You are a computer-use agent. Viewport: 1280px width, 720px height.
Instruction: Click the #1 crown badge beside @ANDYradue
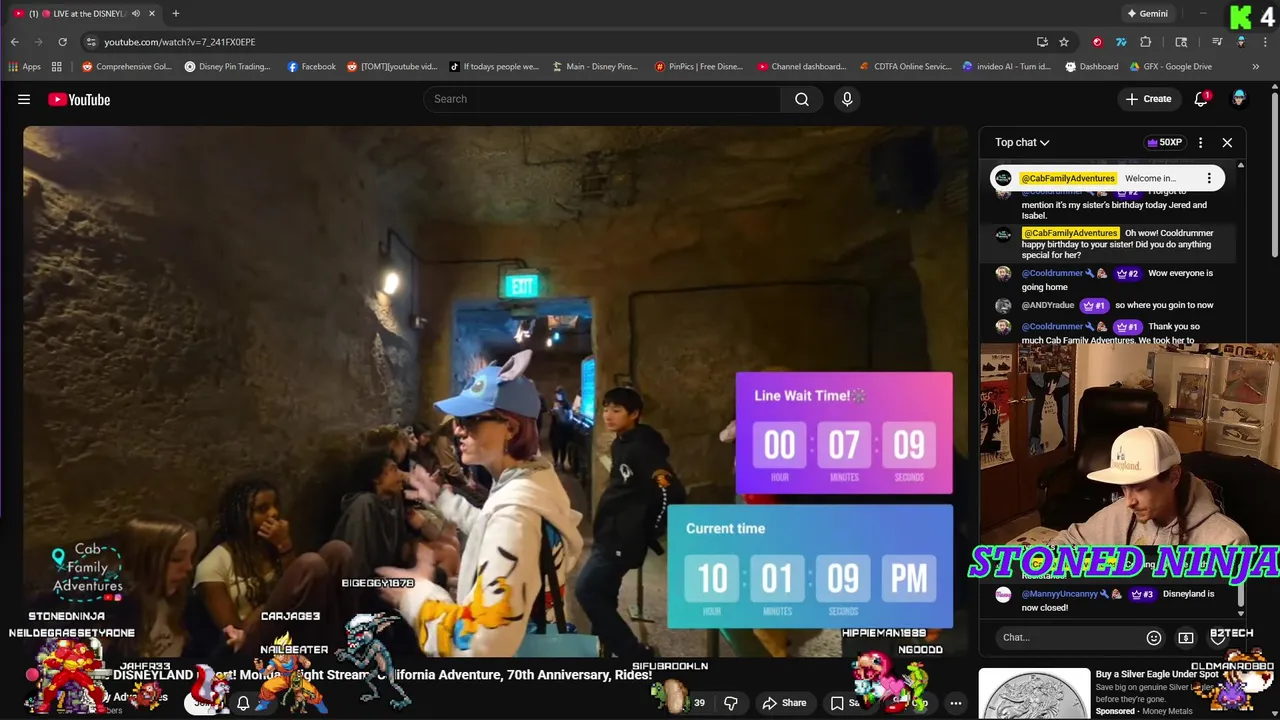pyautogui.click(x=1094, y=306)
